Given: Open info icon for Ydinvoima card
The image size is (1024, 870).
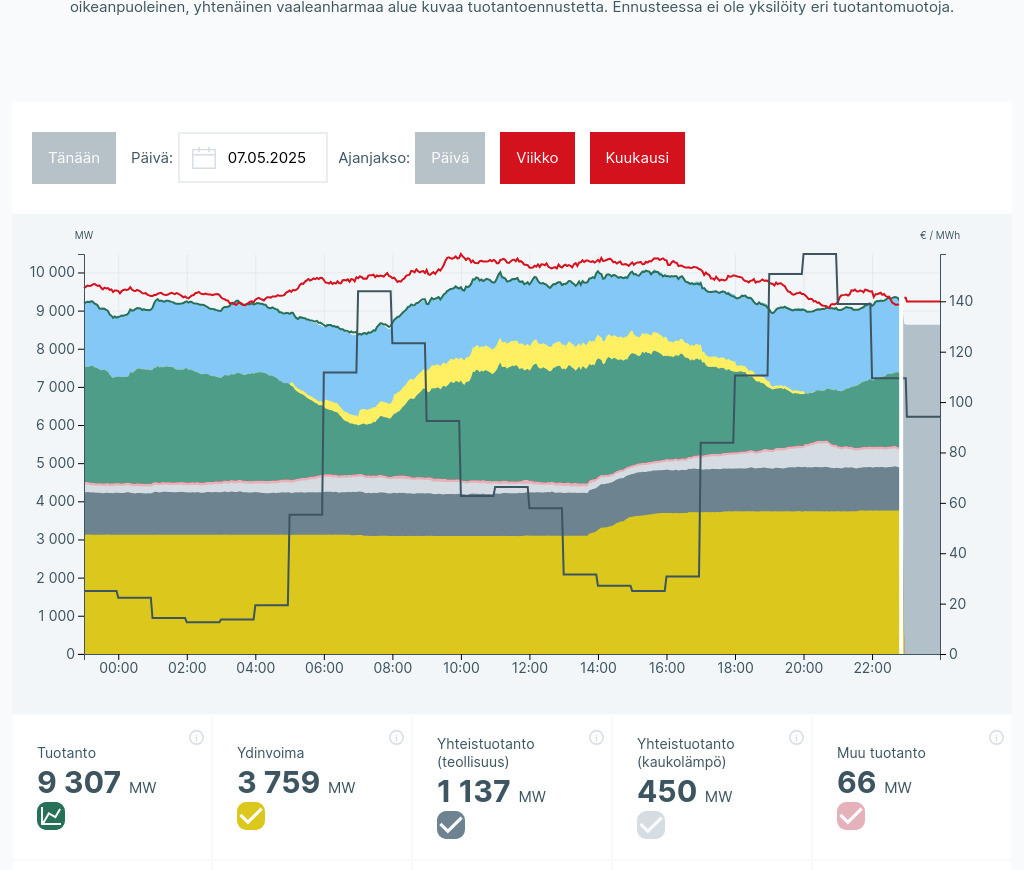Looking at the screenshot, I should [396, 738].
